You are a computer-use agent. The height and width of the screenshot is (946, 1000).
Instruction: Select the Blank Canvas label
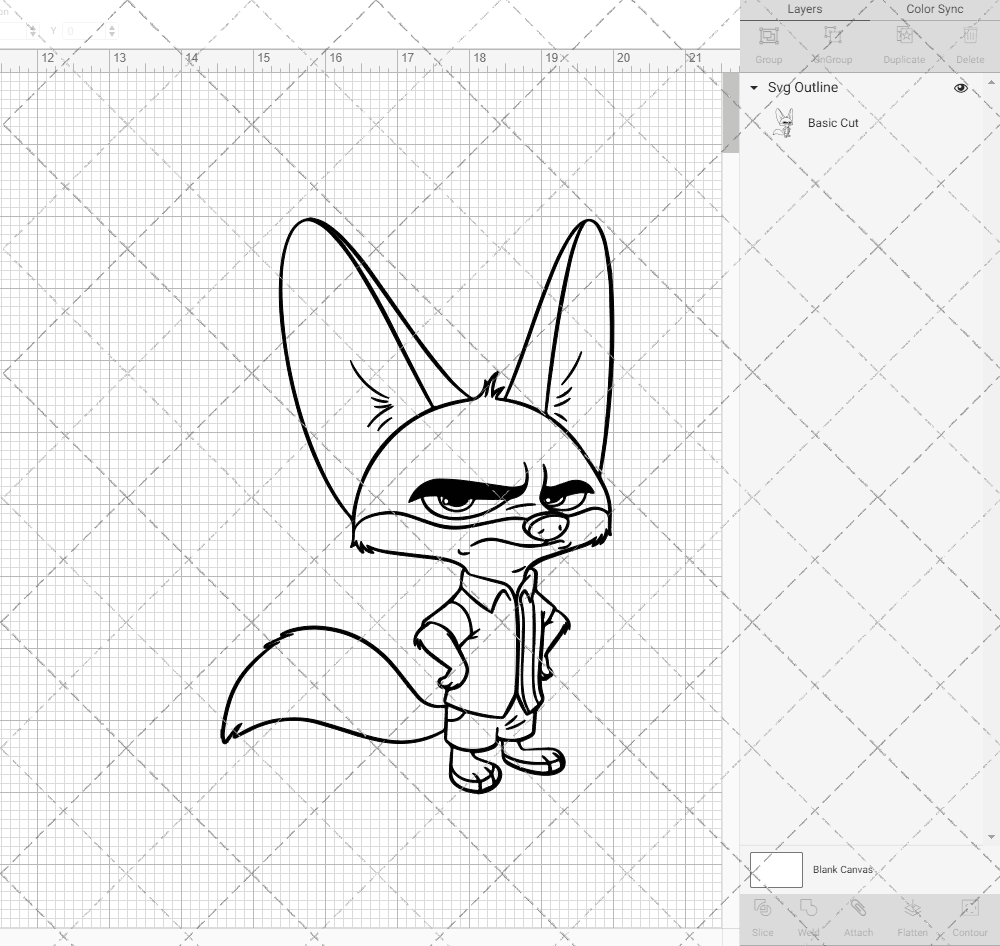point(842,869)
